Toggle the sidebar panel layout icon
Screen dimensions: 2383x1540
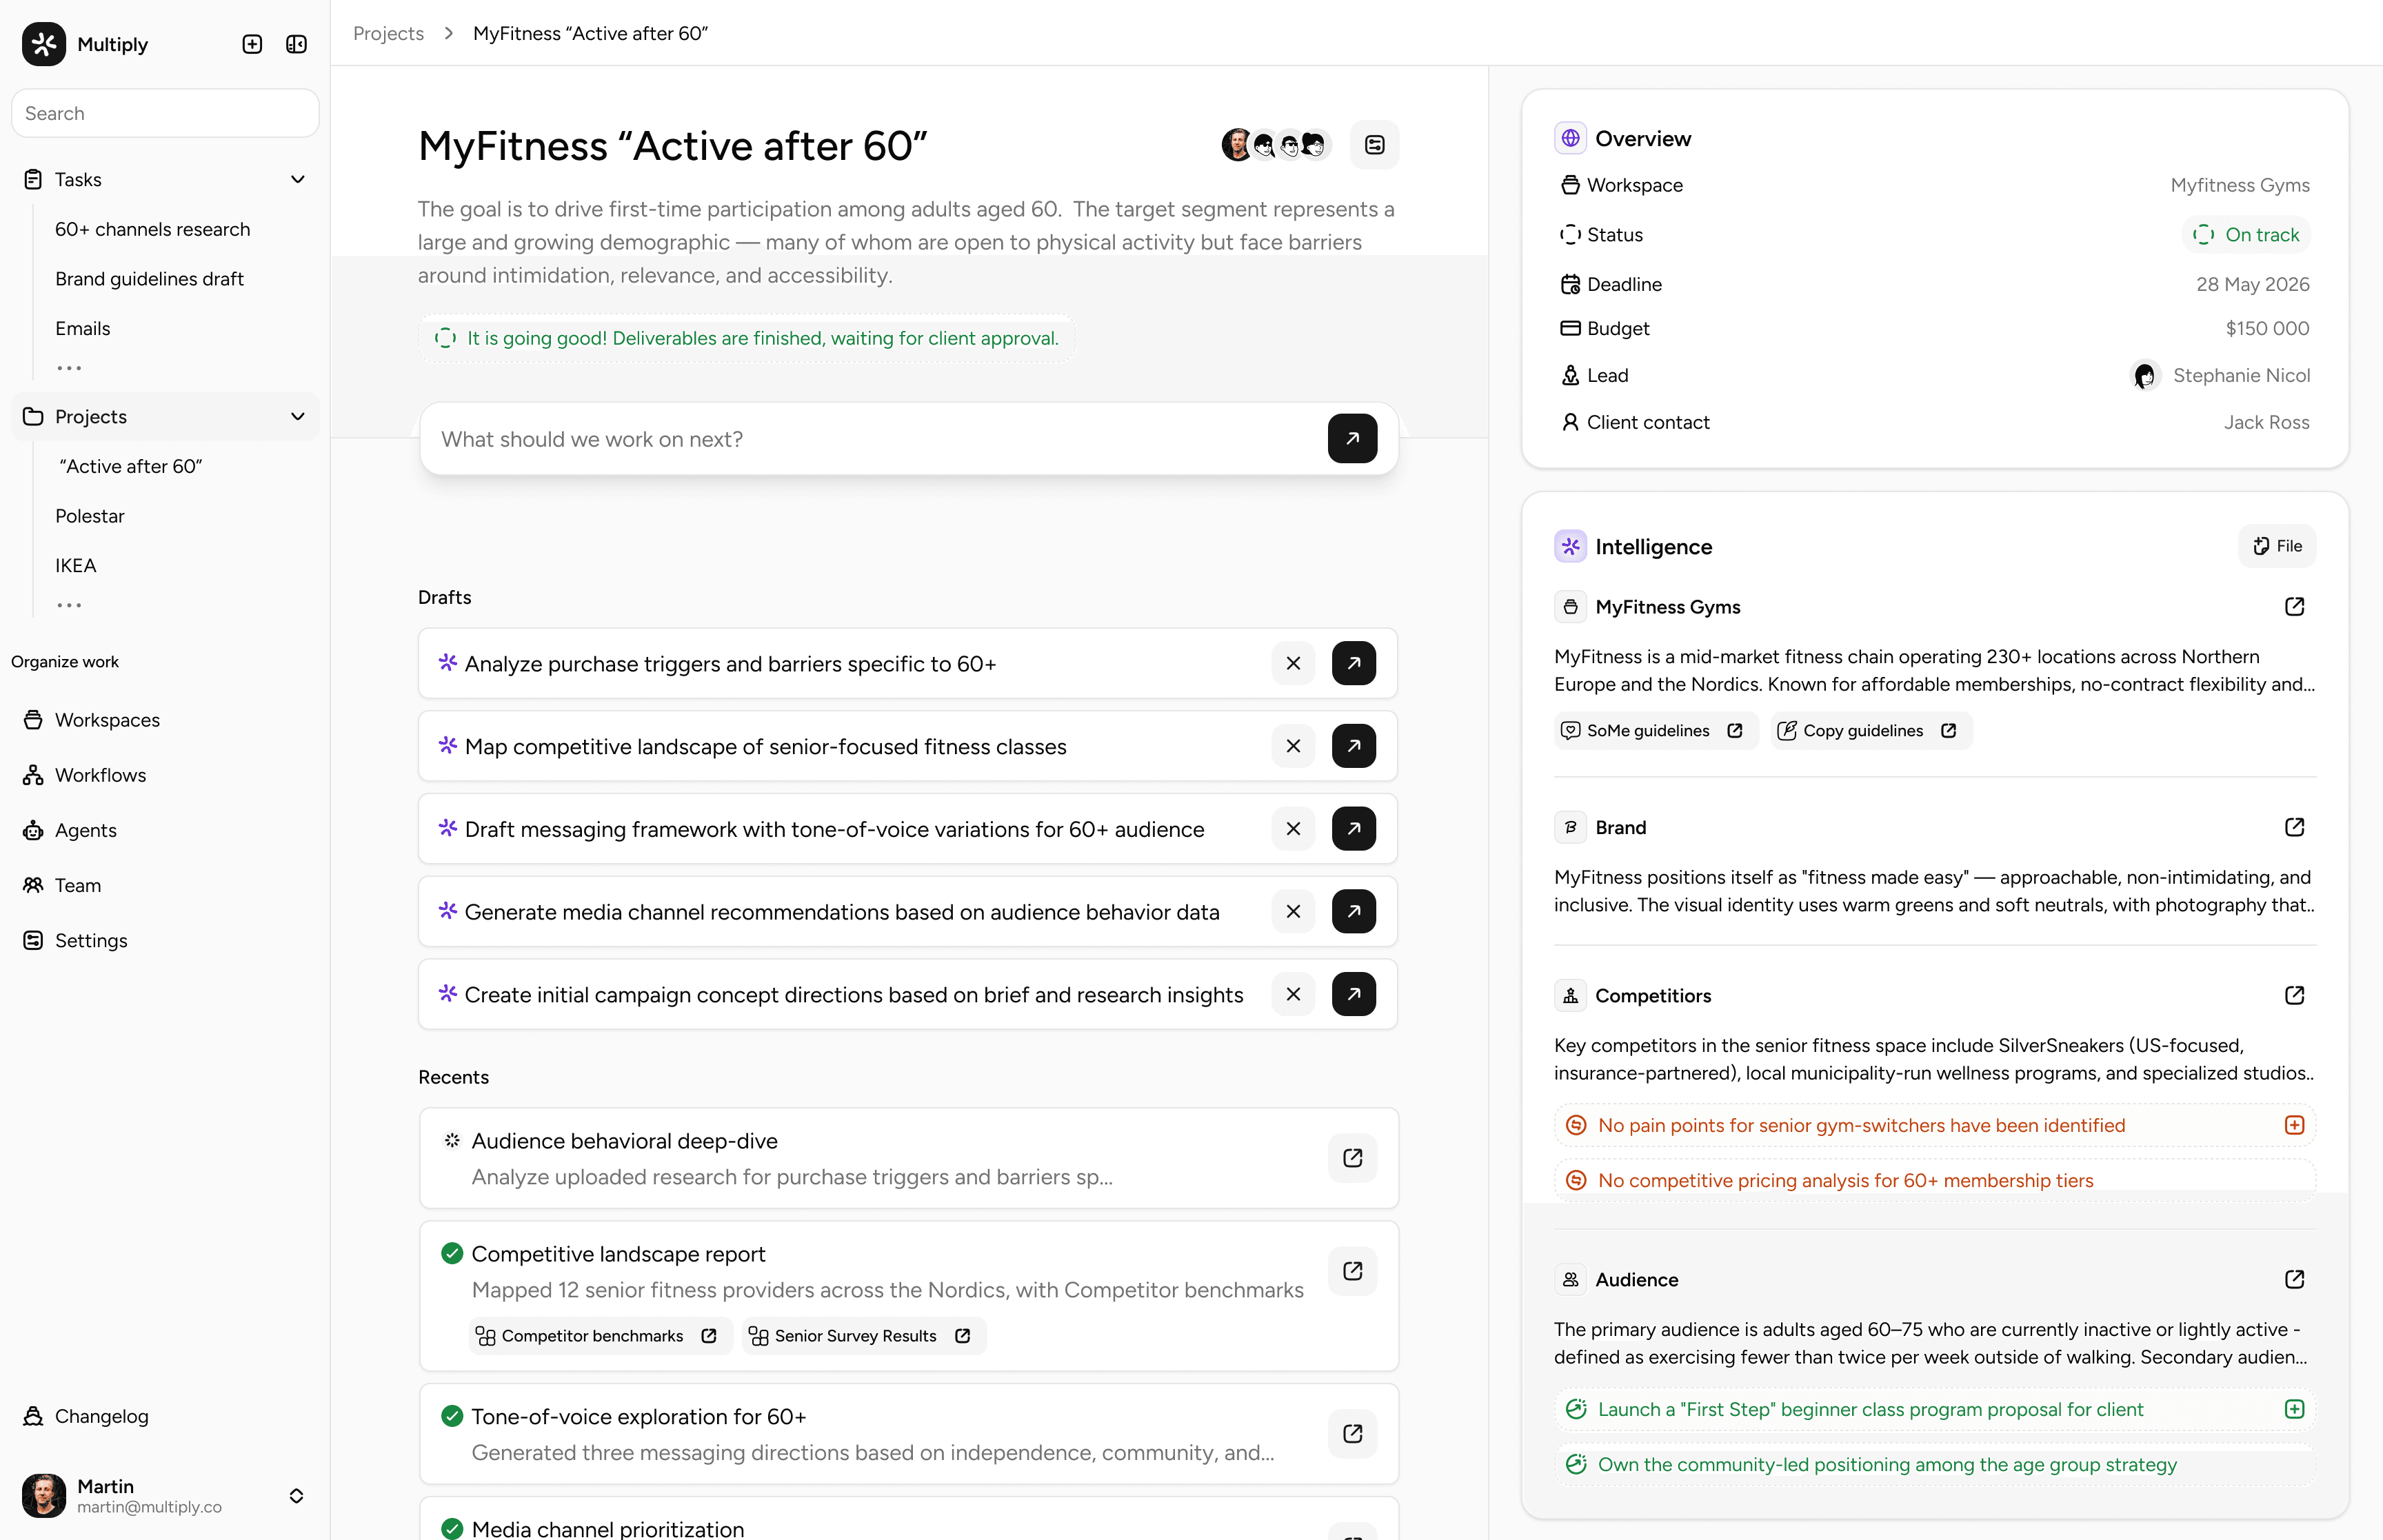(x=296, y=44)
